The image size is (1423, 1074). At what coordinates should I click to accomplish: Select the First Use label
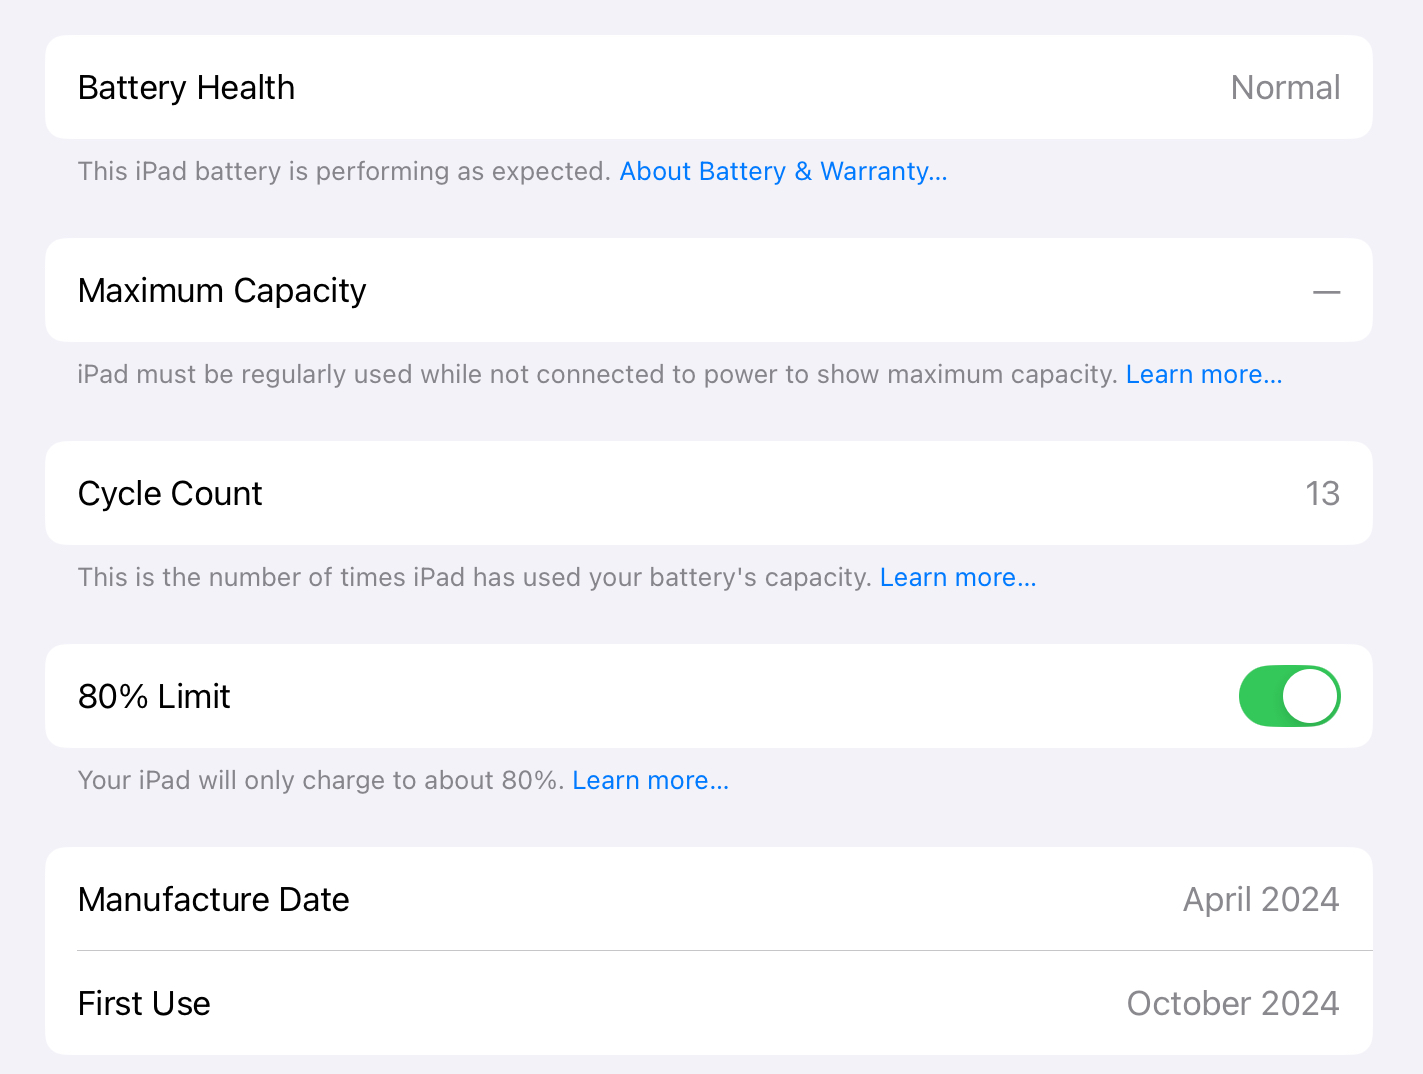click(x=144, y=1004)
